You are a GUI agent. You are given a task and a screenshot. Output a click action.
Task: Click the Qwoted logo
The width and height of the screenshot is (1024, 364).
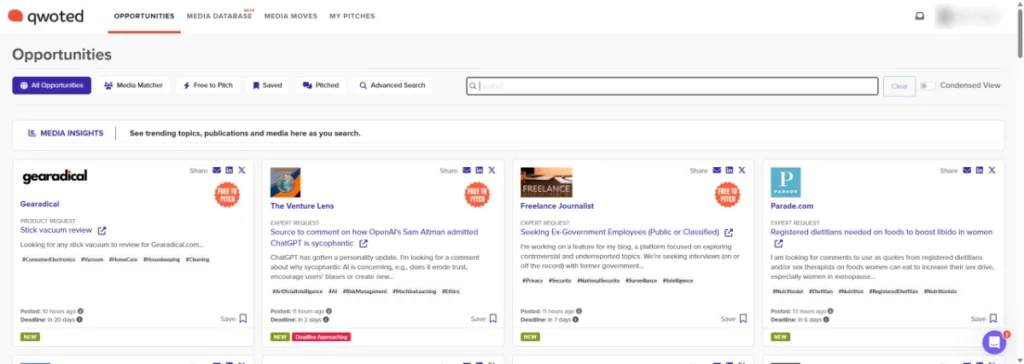46,16
